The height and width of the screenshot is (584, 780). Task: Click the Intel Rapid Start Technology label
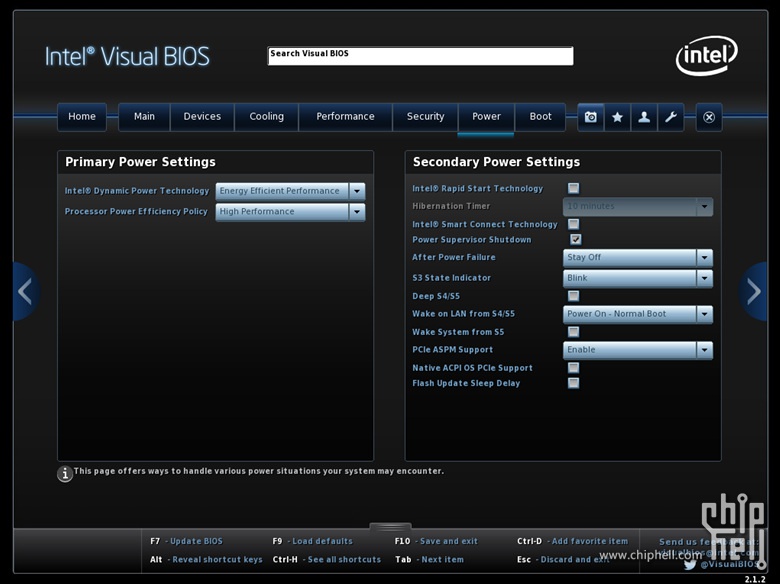pos(478,189)
